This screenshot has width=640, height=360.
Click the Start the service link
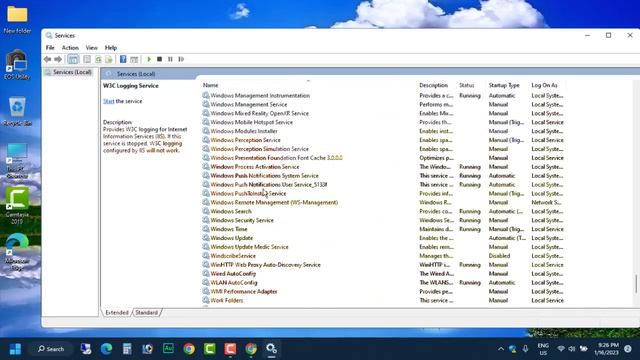(x=109, y=101)
